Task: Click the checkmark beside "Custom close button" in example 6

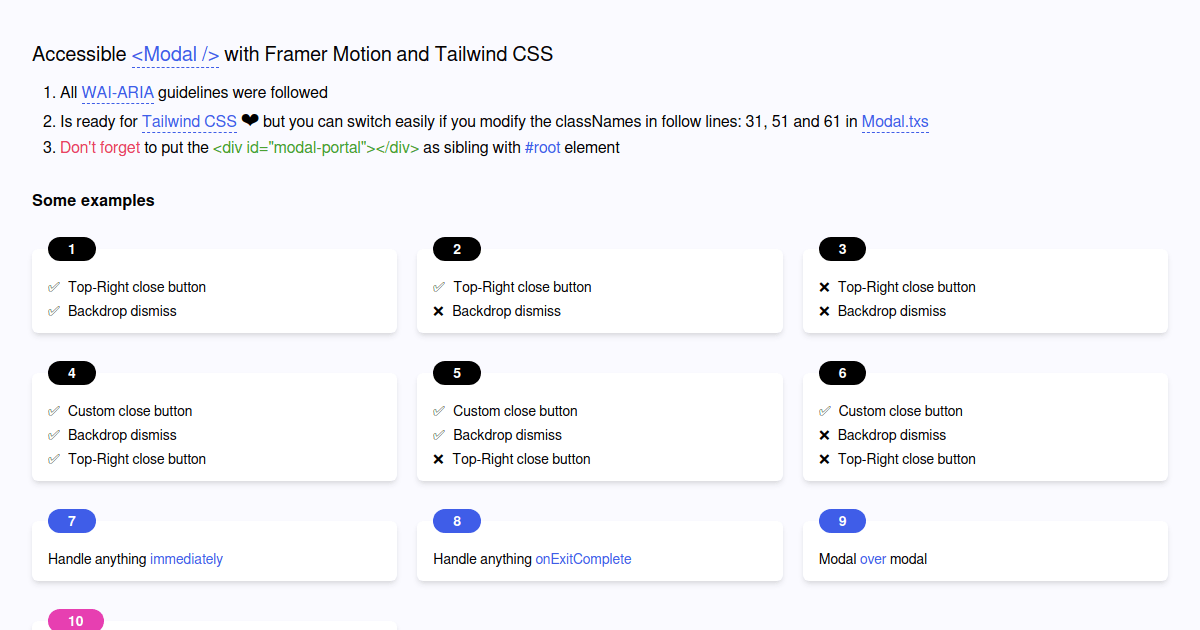Action: click(x=824, y=411)
